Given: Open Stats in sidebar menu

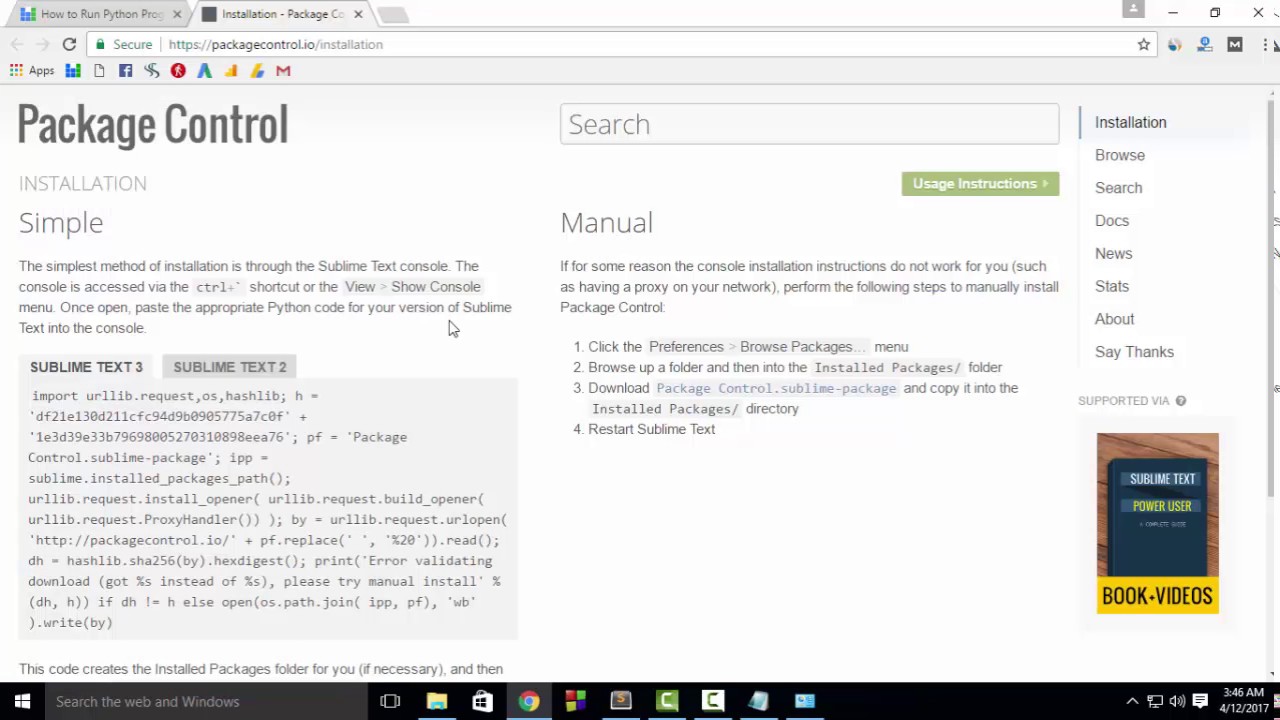Looking at the screenshot, I should [1112, 286].
